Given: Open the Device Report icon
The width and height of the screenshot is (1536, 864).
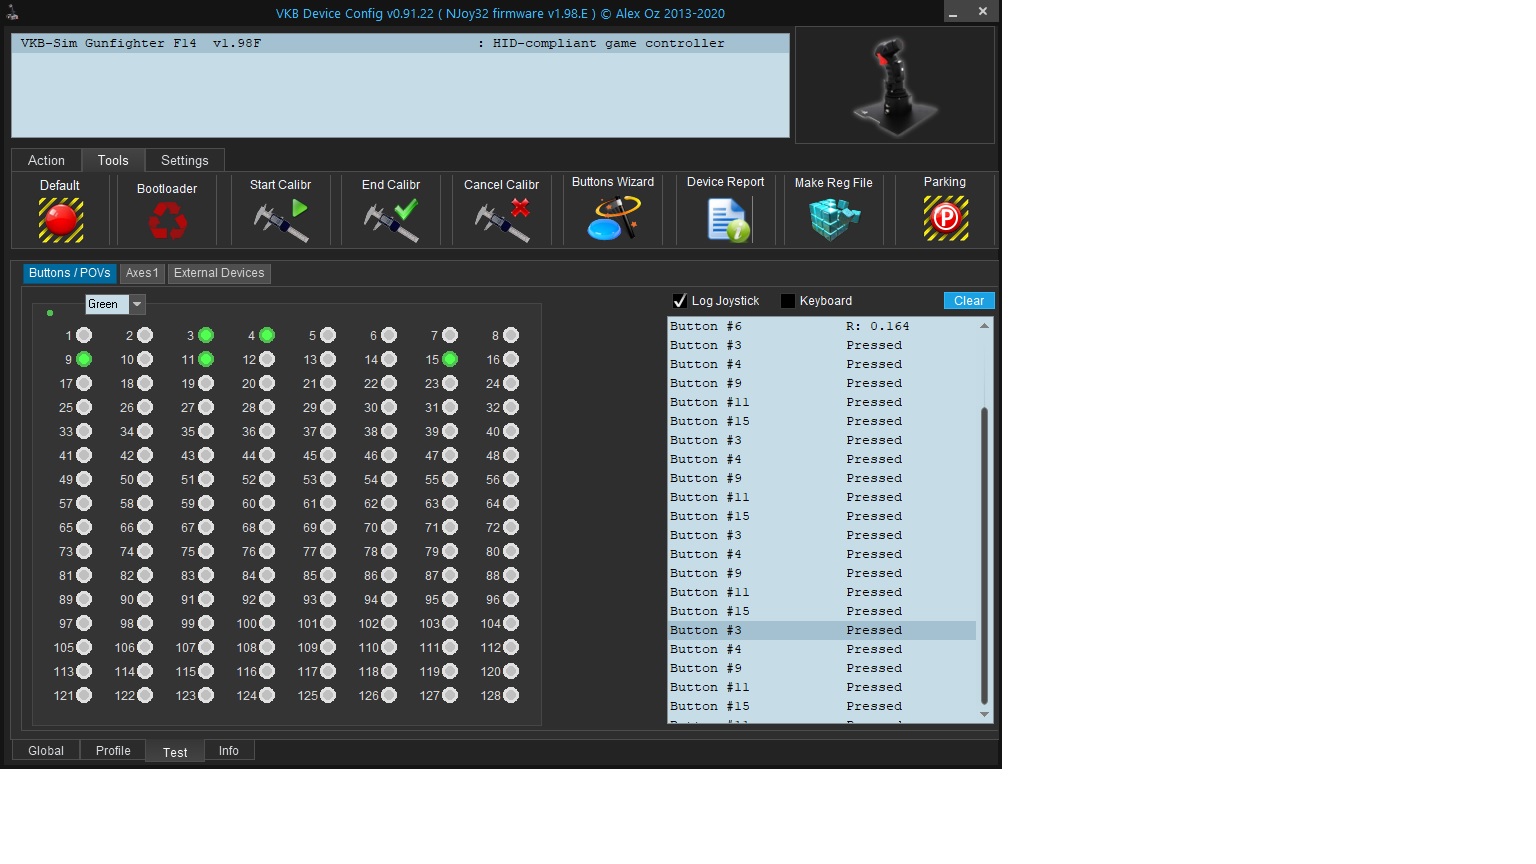Looking at the screenshot, I should [728, 220].
